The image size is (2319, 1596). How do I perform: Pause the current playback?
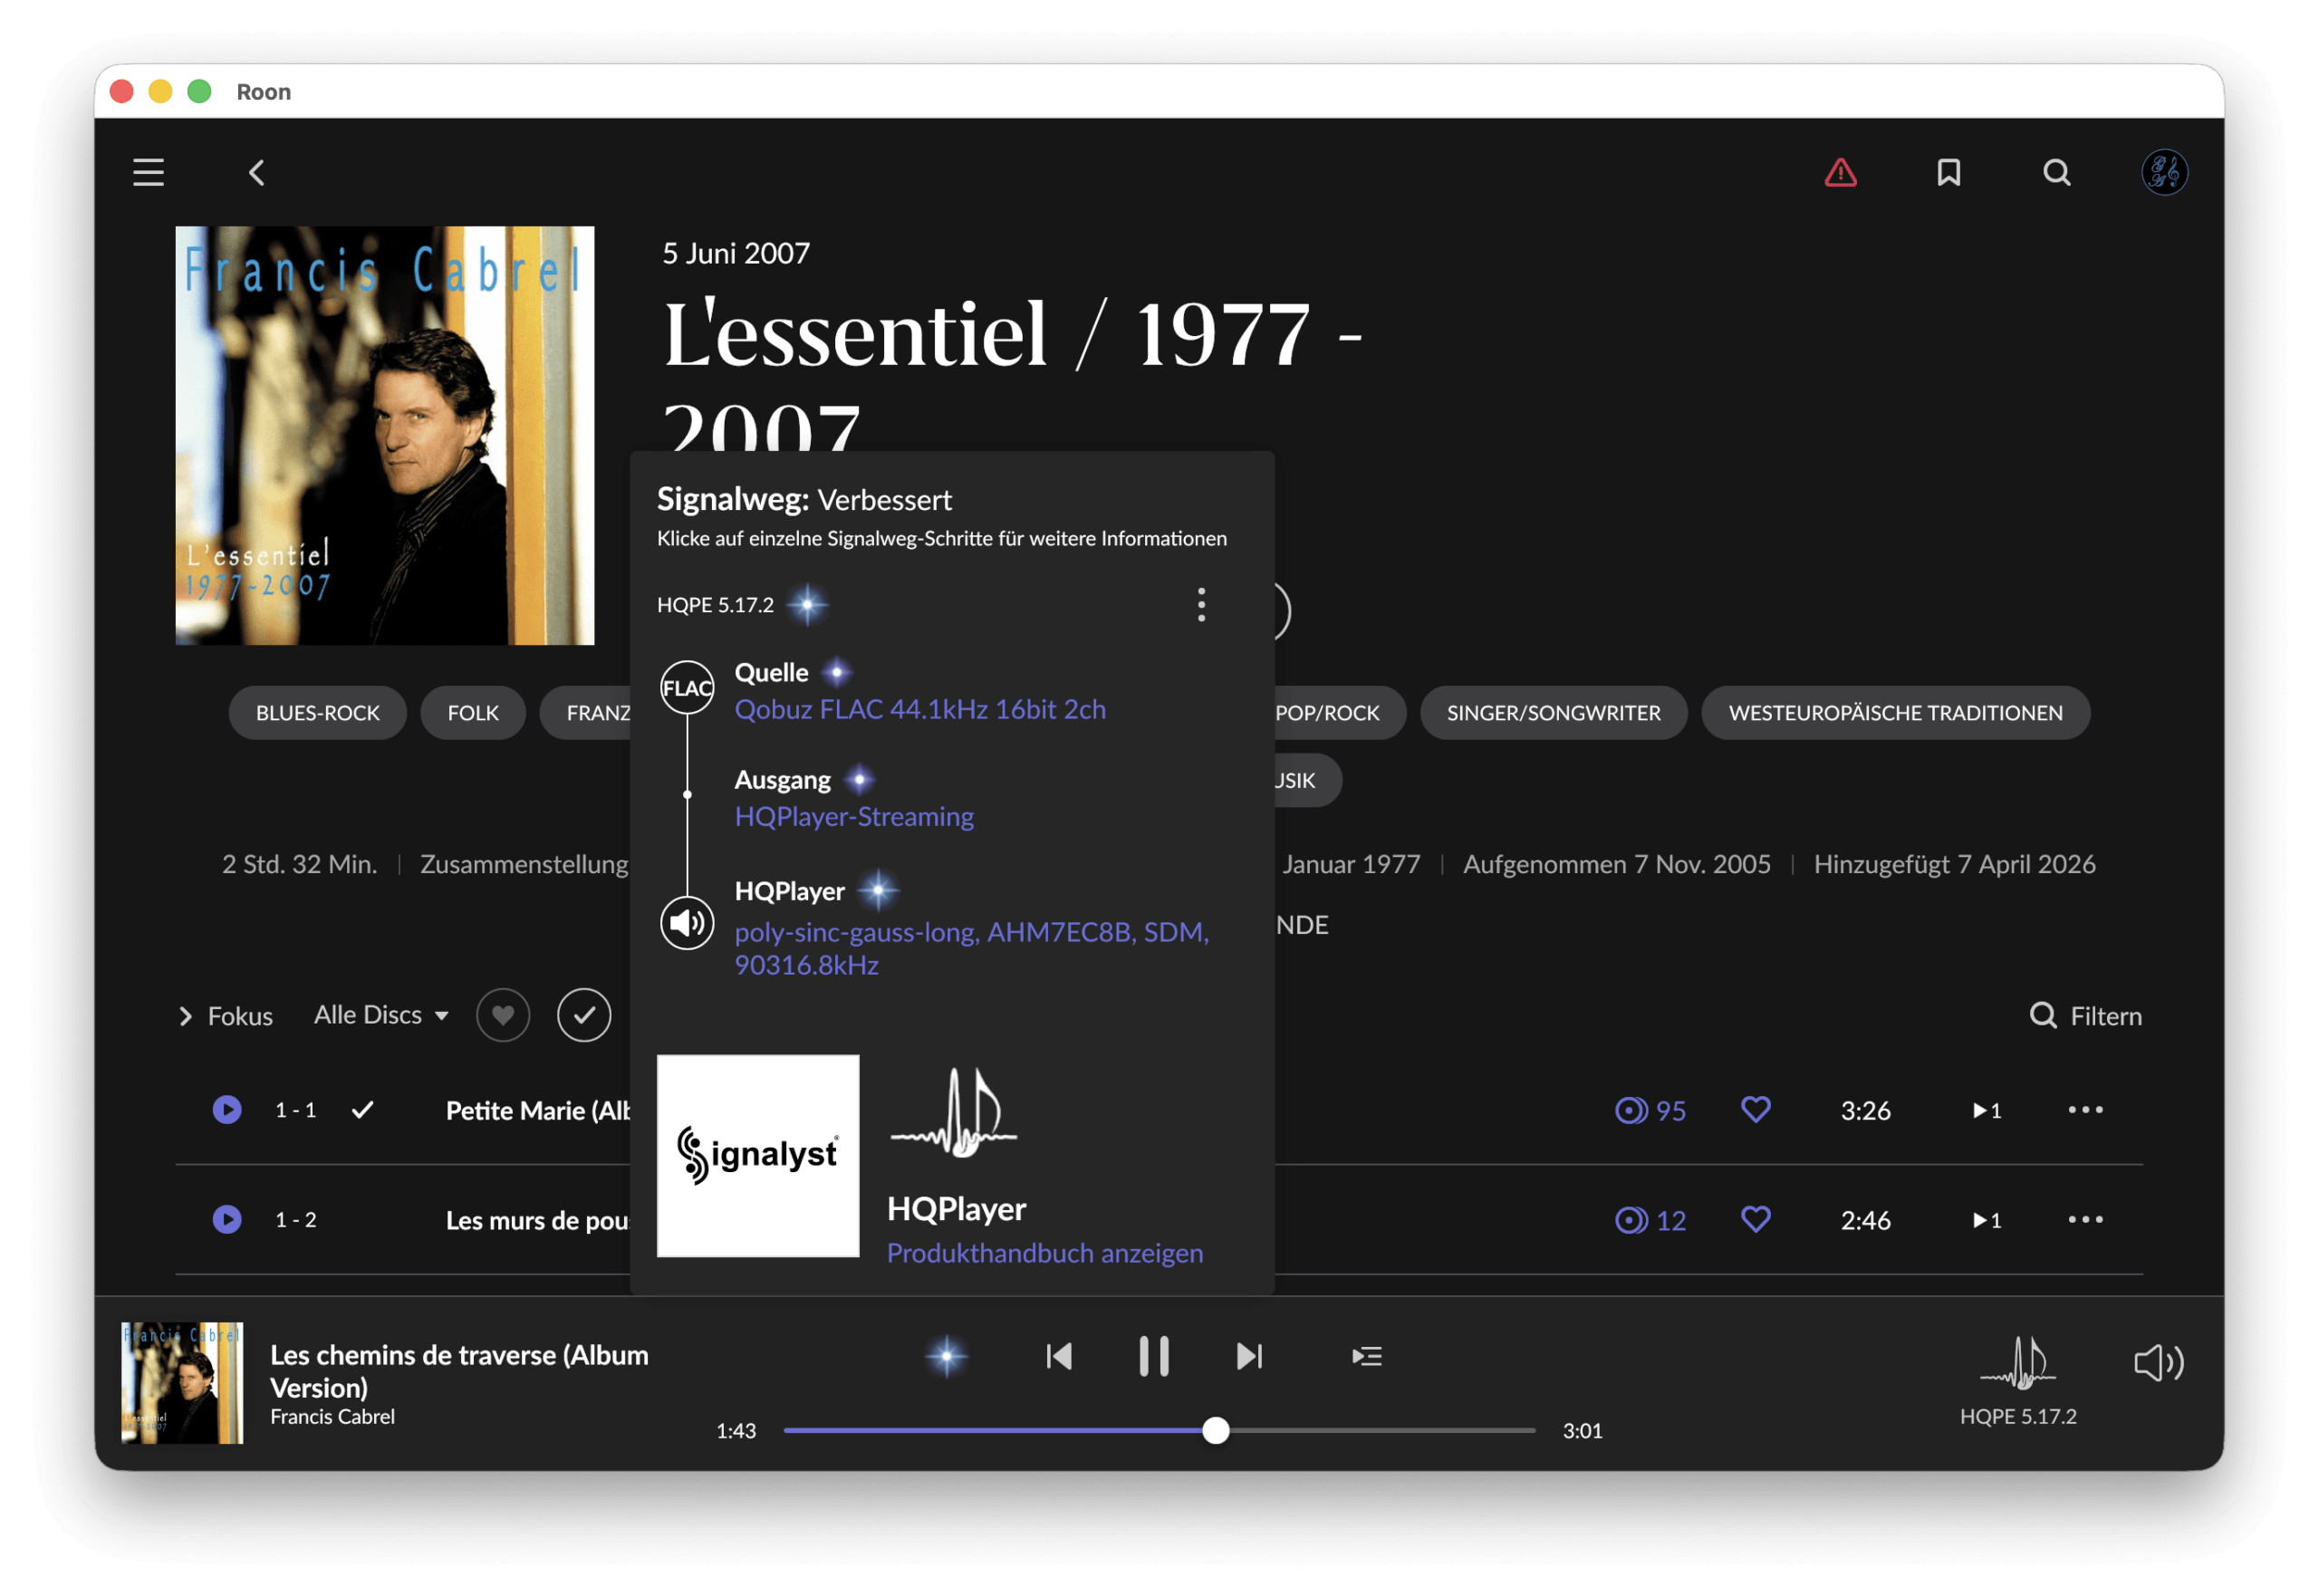coord(1153,1357)
